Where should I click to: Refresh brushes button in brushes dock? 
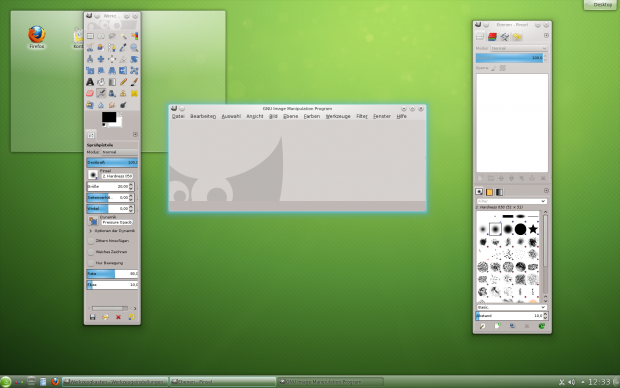pos(542,326)
